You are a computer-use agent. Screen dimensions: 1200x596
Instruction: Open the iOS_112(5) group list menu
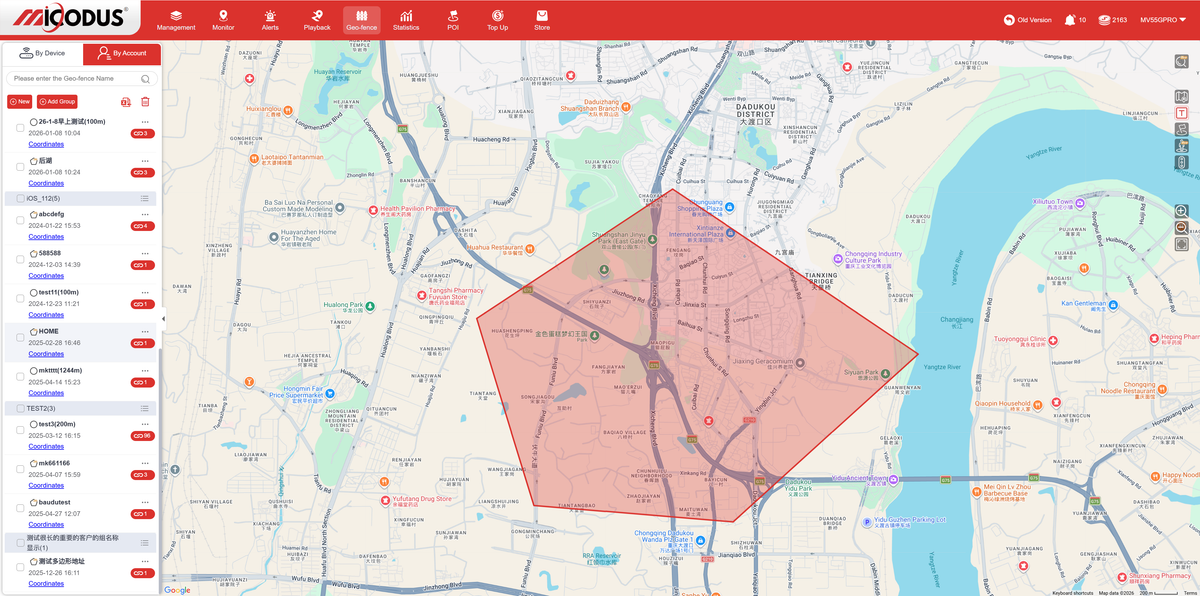[x=145, y=199]
